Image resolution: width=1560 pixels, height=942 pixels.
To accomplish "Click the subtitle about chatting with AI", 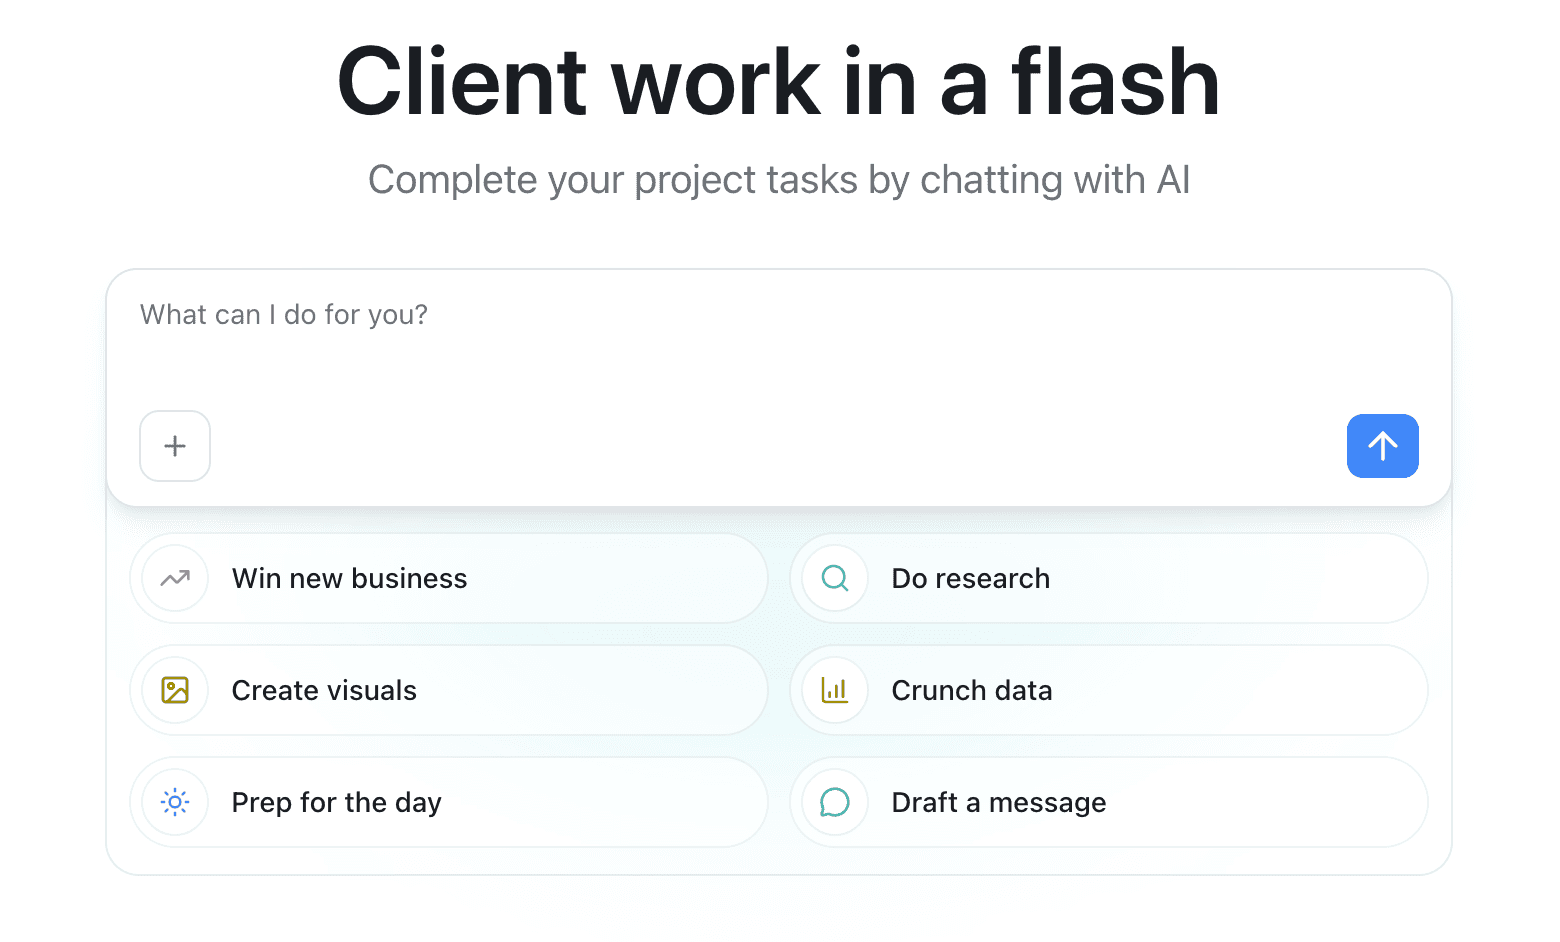I will point(779,180).
